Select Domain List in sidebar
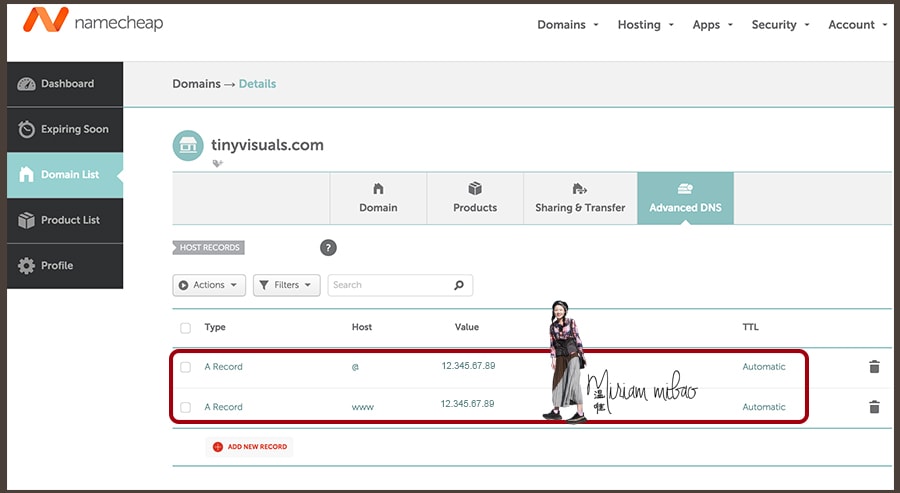The width and height of the screenshot is (900, 493). tap(65, 174)
